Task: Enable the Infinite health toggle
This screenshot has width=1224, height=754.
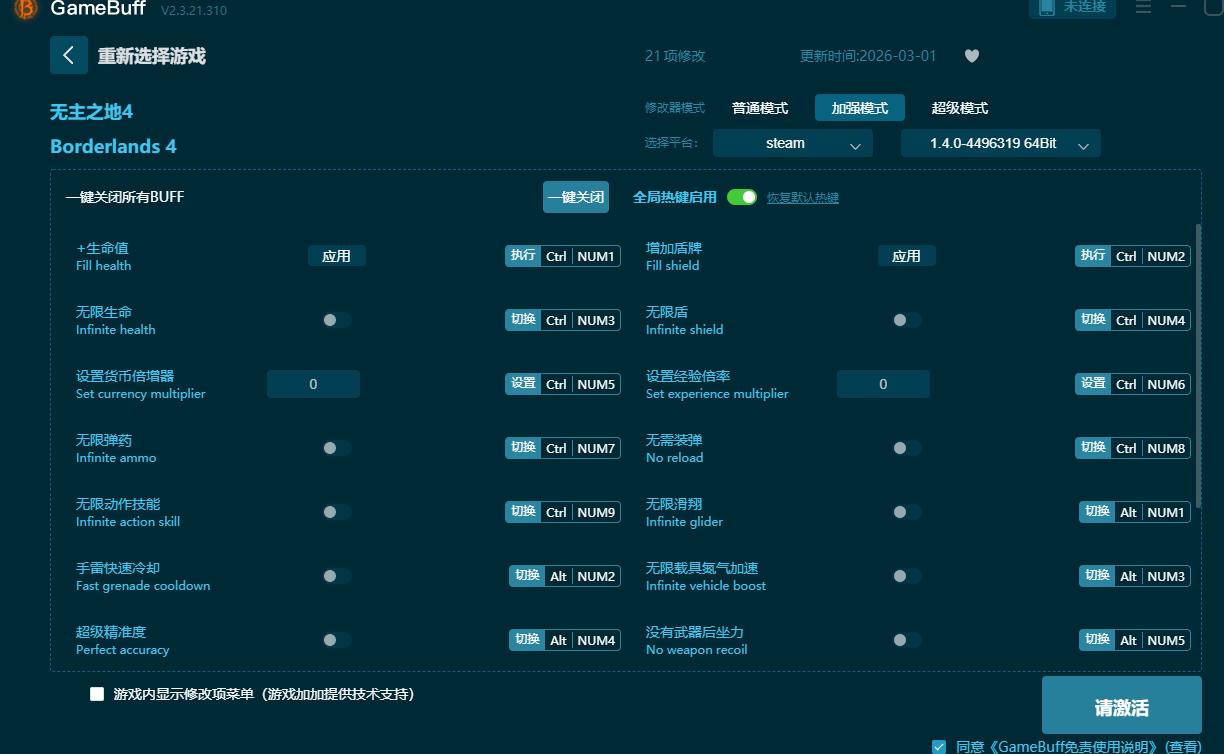Action: point(337,319)
